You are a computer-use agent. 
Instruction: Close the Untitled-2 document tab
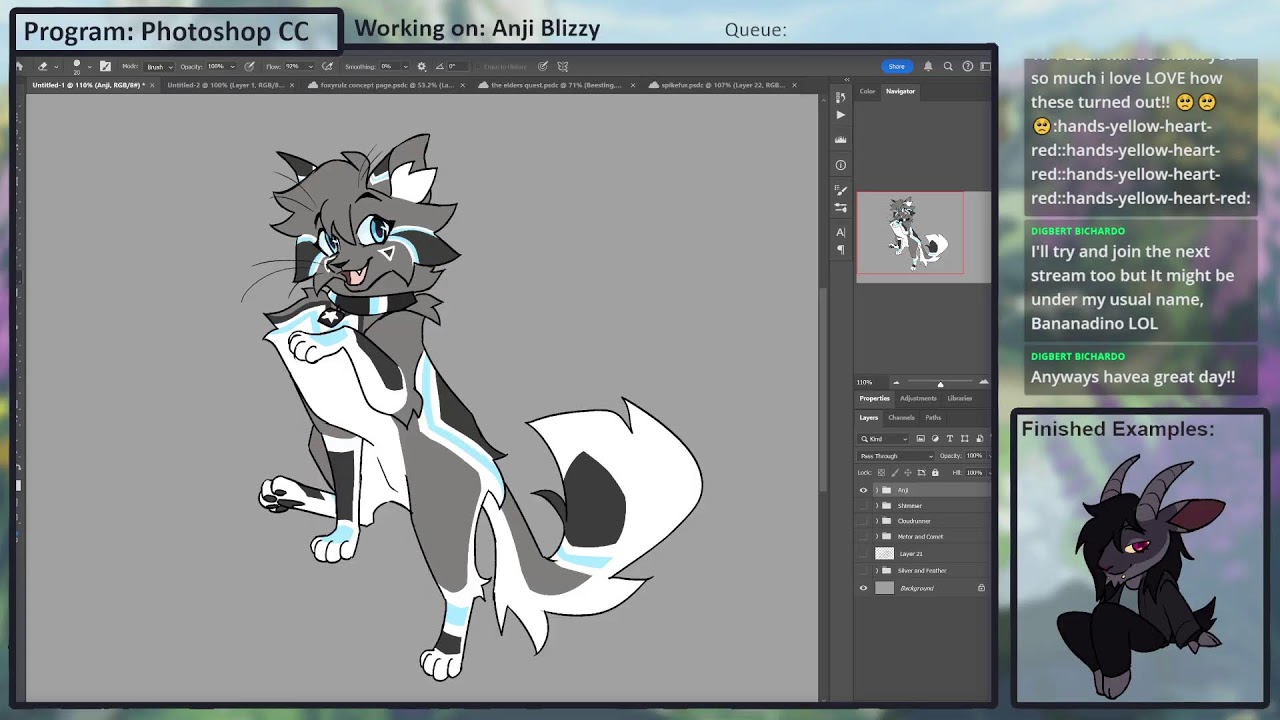click(x=292, y=85)
